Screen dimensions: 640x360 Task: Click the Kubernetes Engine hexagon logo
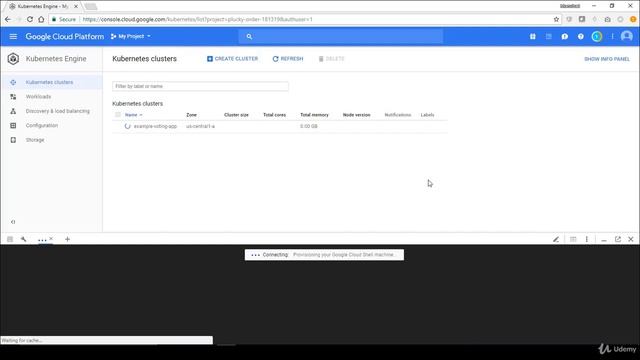click(13, 59)
